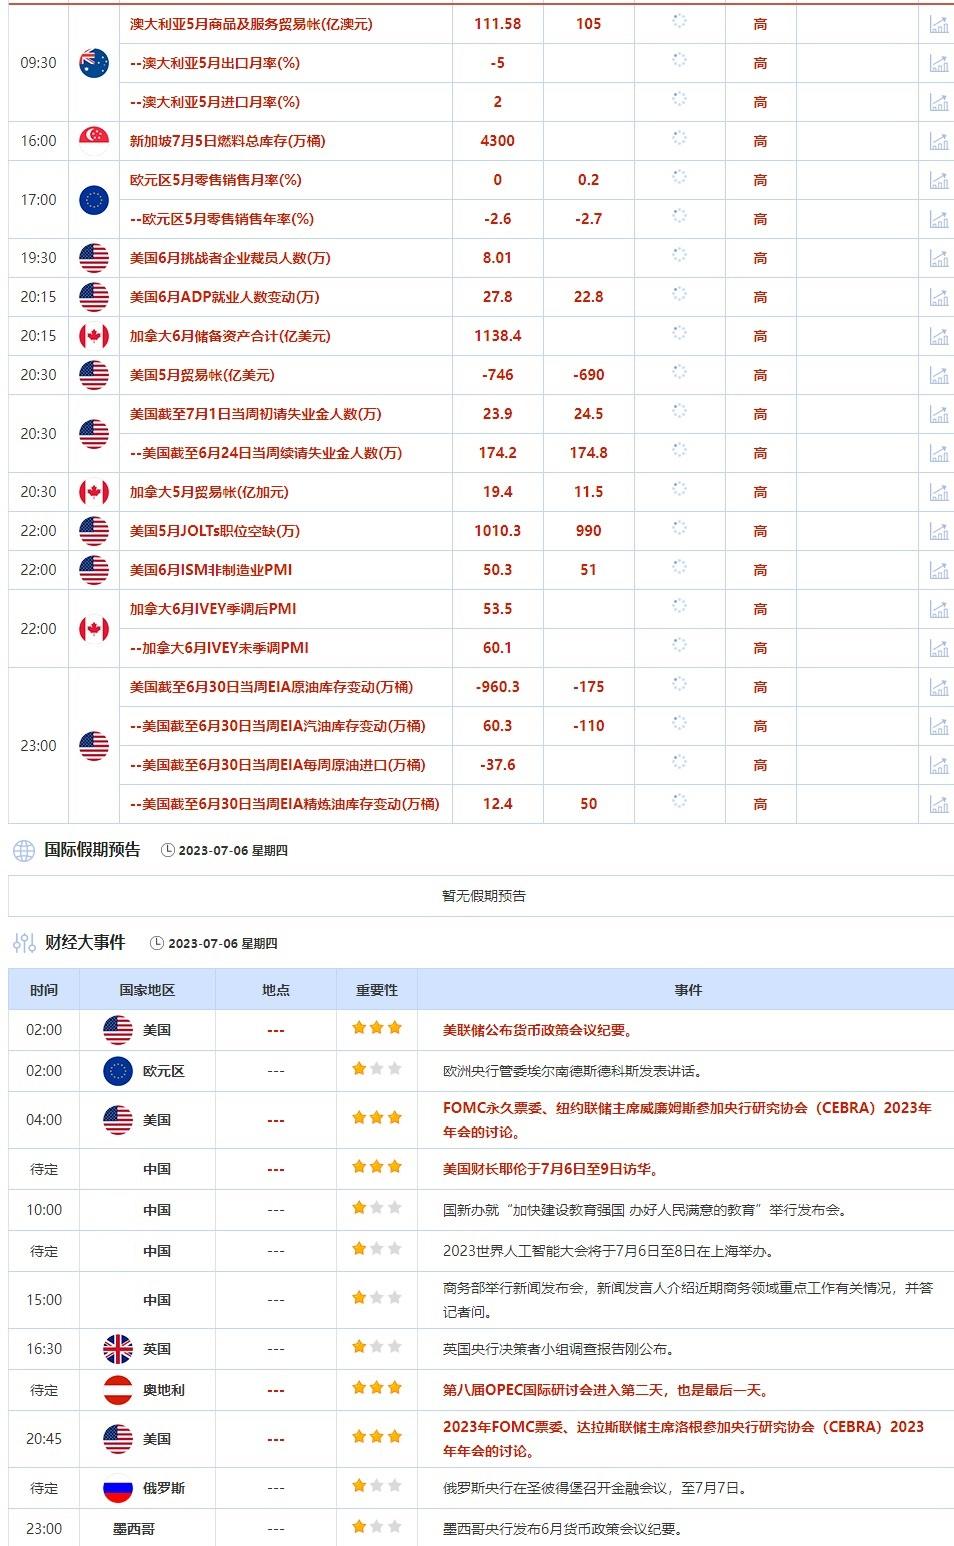Click the 国家地区 column header
Image resolution: width=954 pixels, height=1546 pixels.
(147, 990)
